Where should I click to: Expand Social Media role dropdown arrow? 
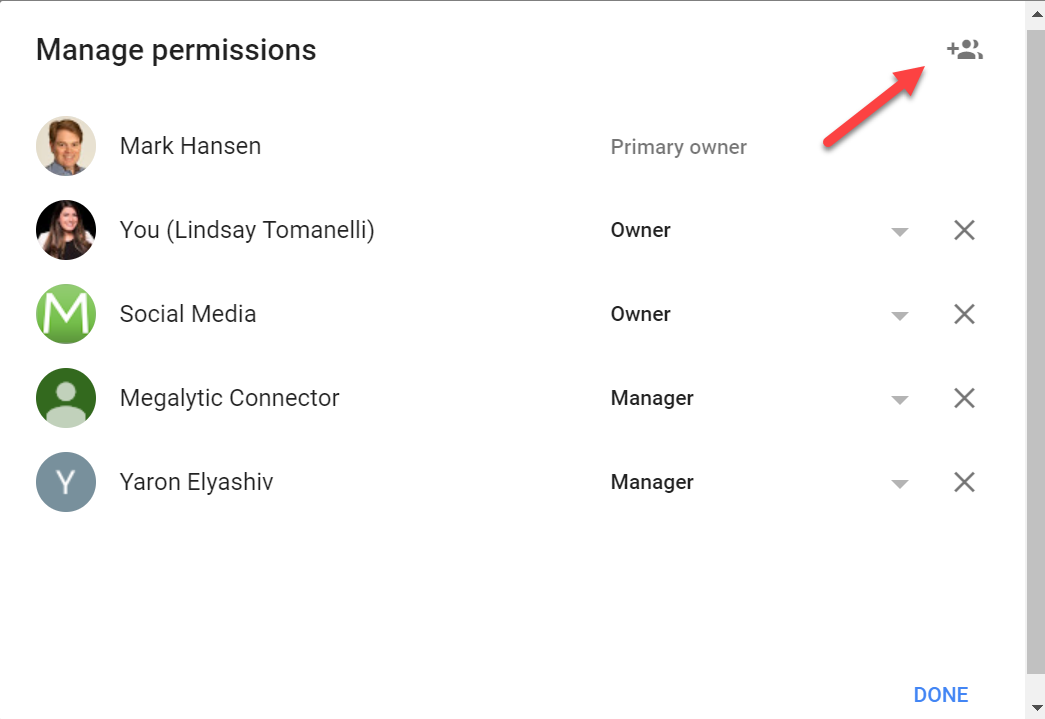tap(900, 316)
